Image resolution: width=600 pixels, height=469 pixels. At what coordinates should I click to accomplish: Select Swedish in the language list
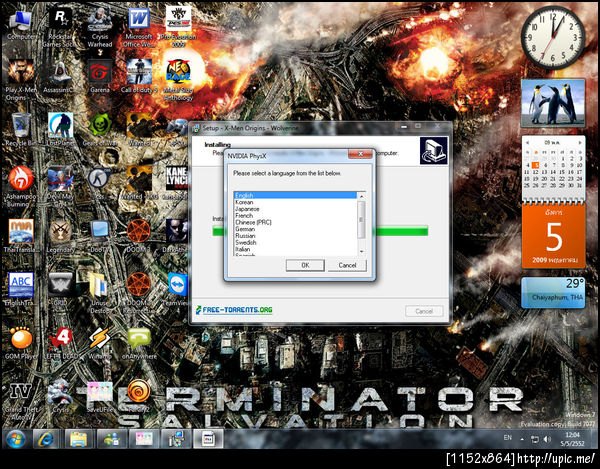point(295,243)
